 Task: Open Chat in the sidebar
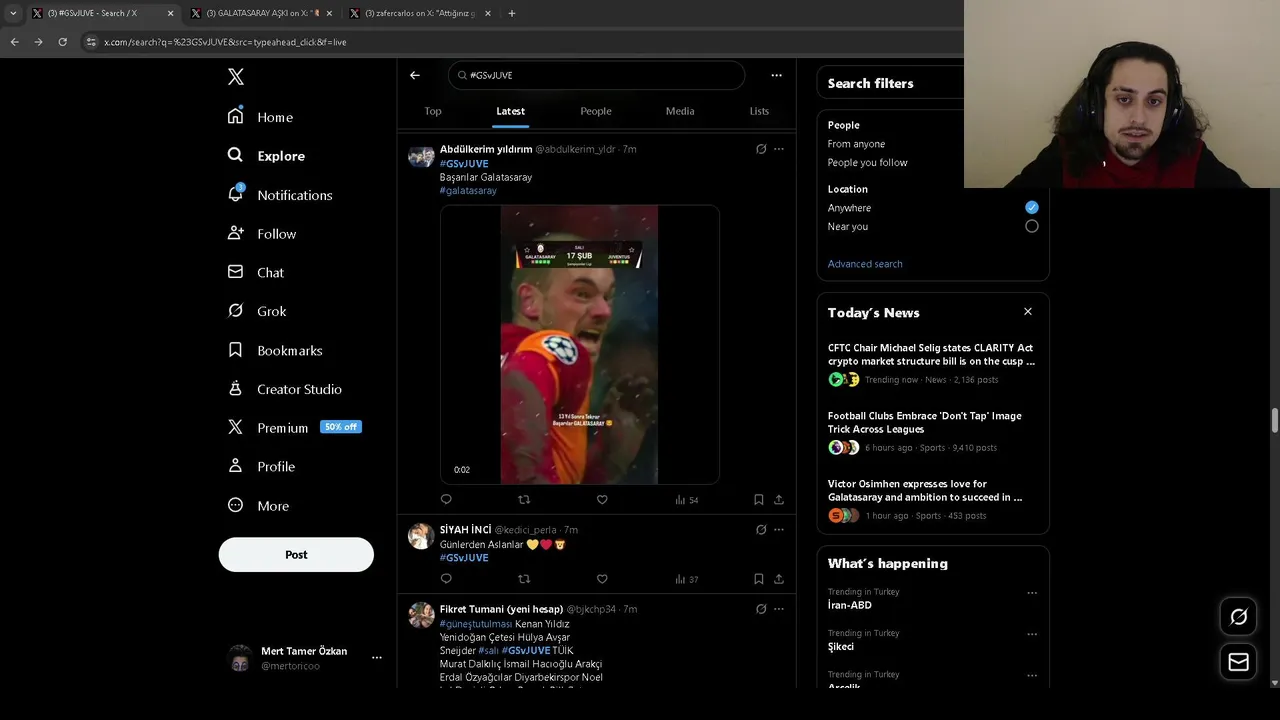256,273
